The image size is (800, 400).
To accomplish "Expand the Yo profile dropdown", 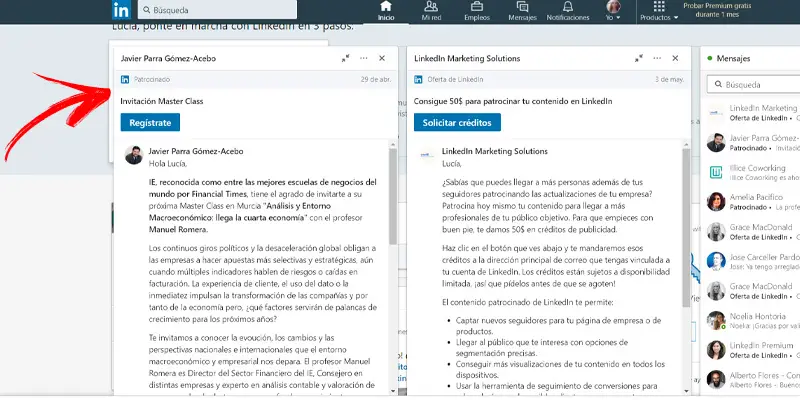I will (613, 11).
